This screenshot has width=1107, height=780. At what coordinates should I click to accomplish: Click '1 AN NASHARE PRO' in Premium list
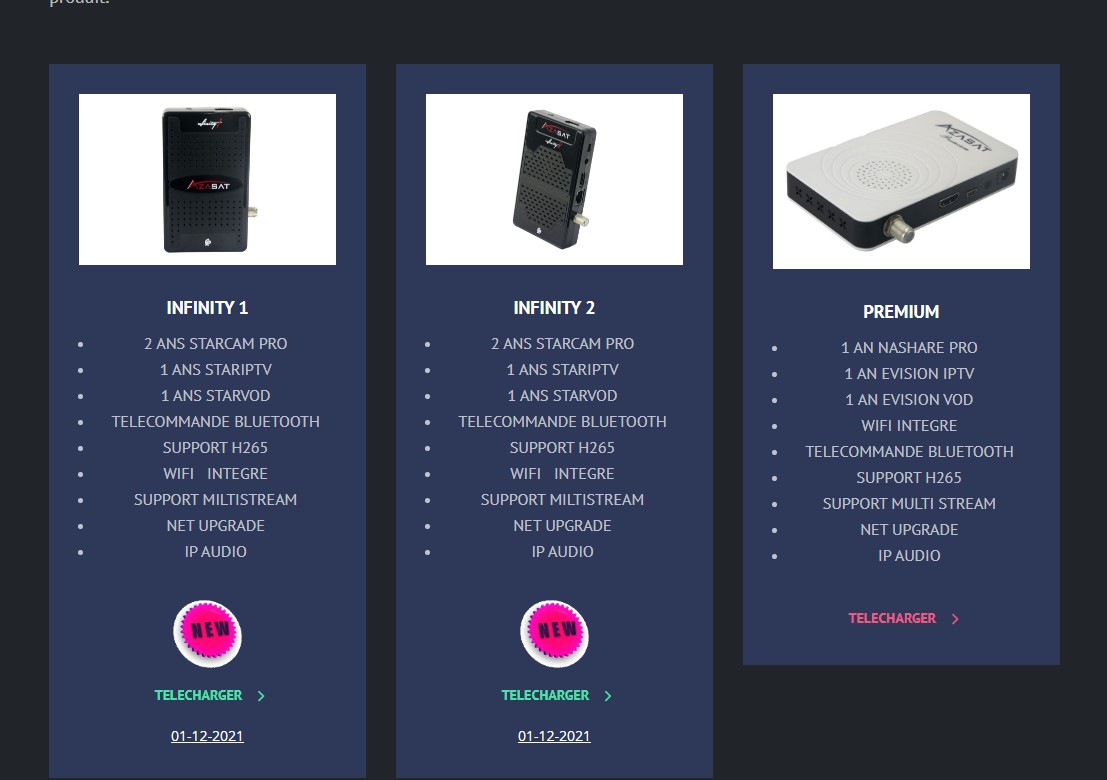909,348
